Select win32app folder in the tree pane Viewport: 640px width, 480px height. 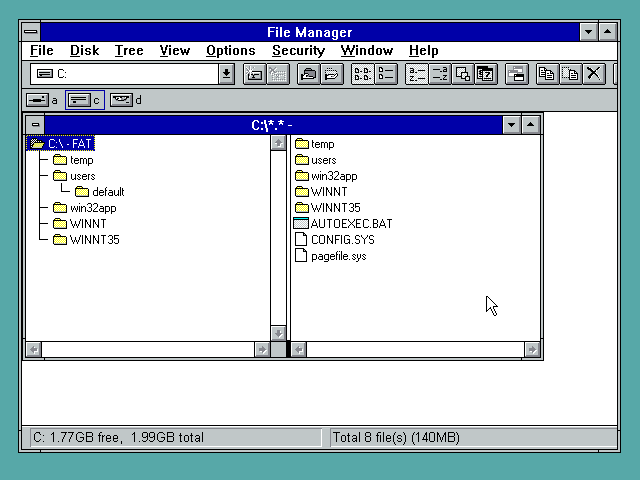(85, 208)
